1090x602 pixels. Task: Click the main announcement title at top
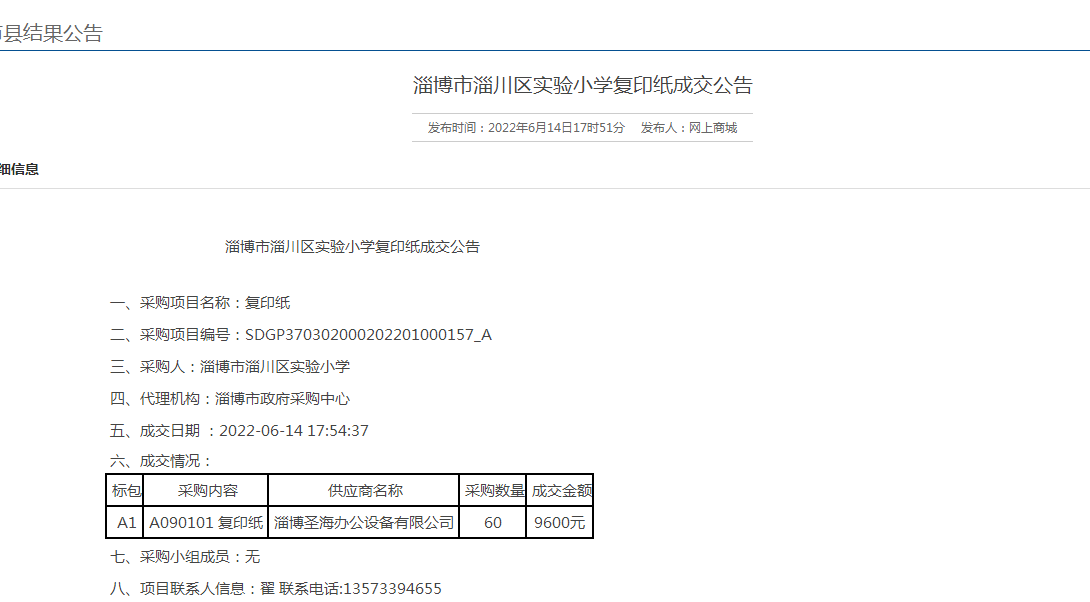[582, 86]
